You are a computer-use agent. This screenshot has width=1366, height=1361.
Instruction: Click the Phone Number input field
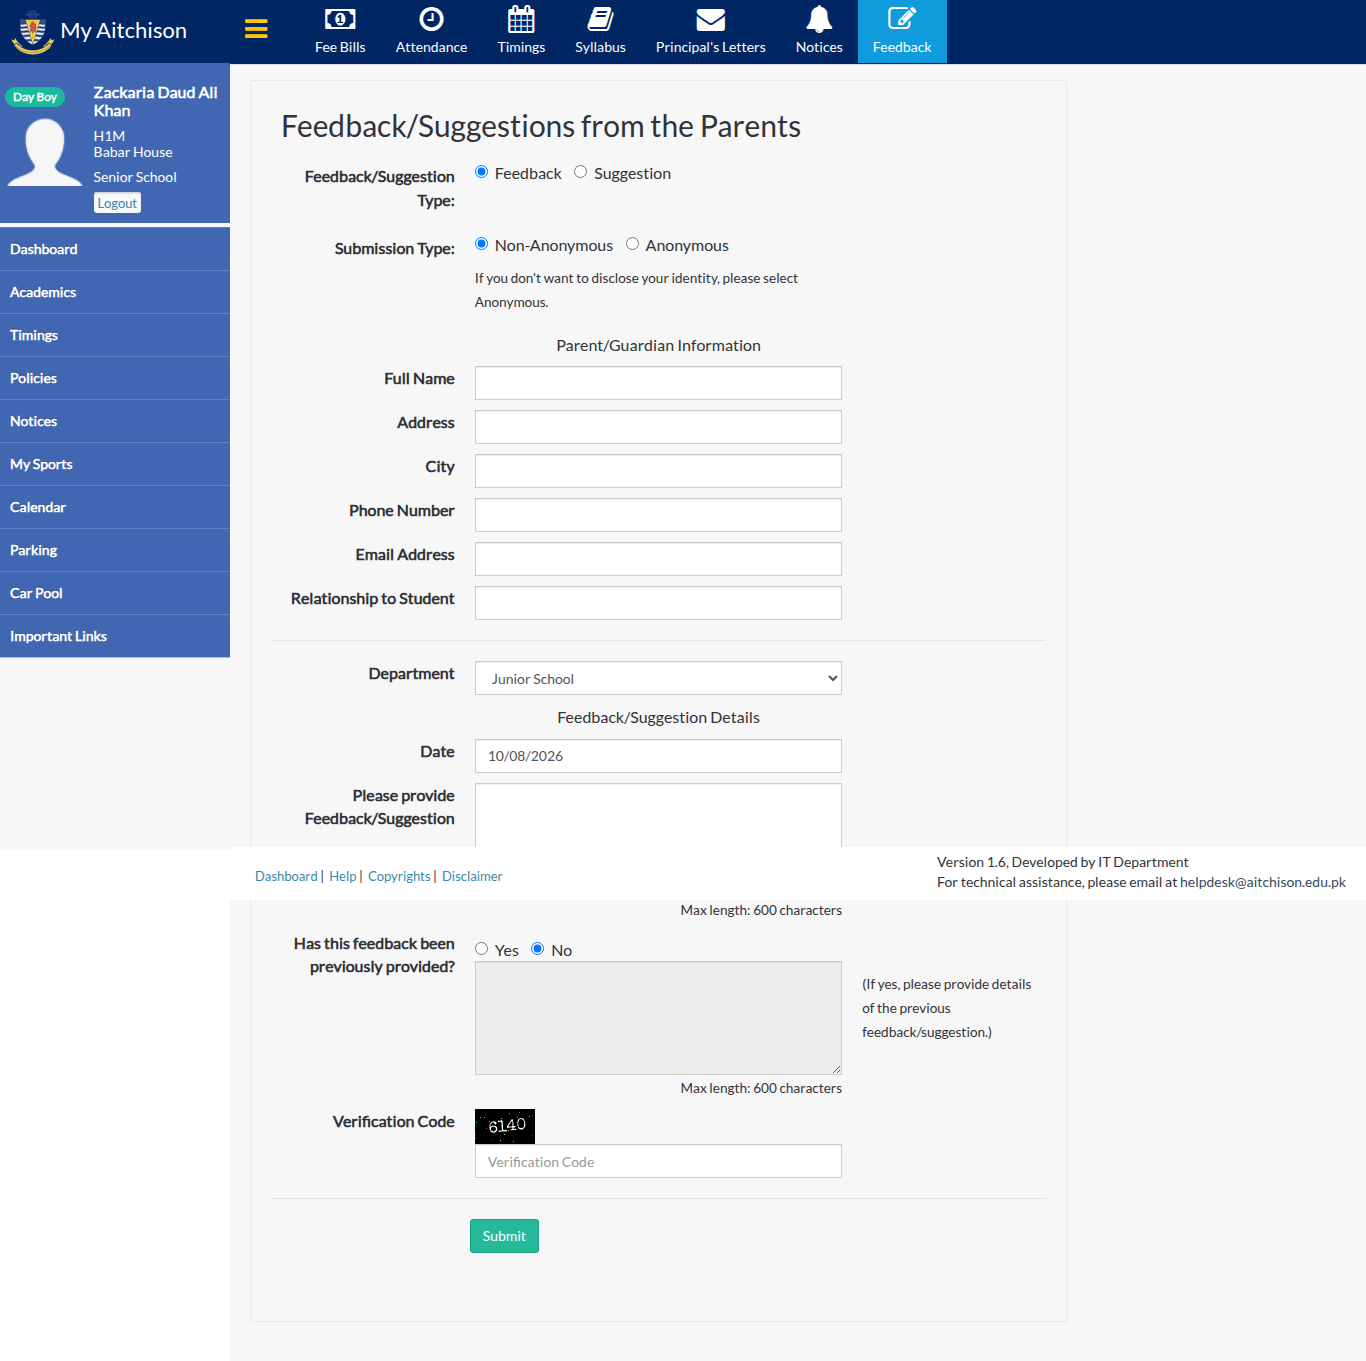point(658,515)
